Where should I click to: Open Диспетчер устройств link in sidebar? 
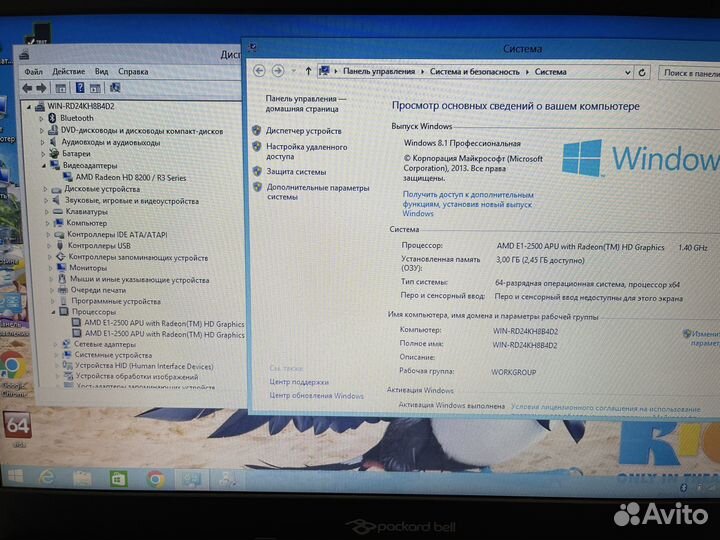[304, 131]
